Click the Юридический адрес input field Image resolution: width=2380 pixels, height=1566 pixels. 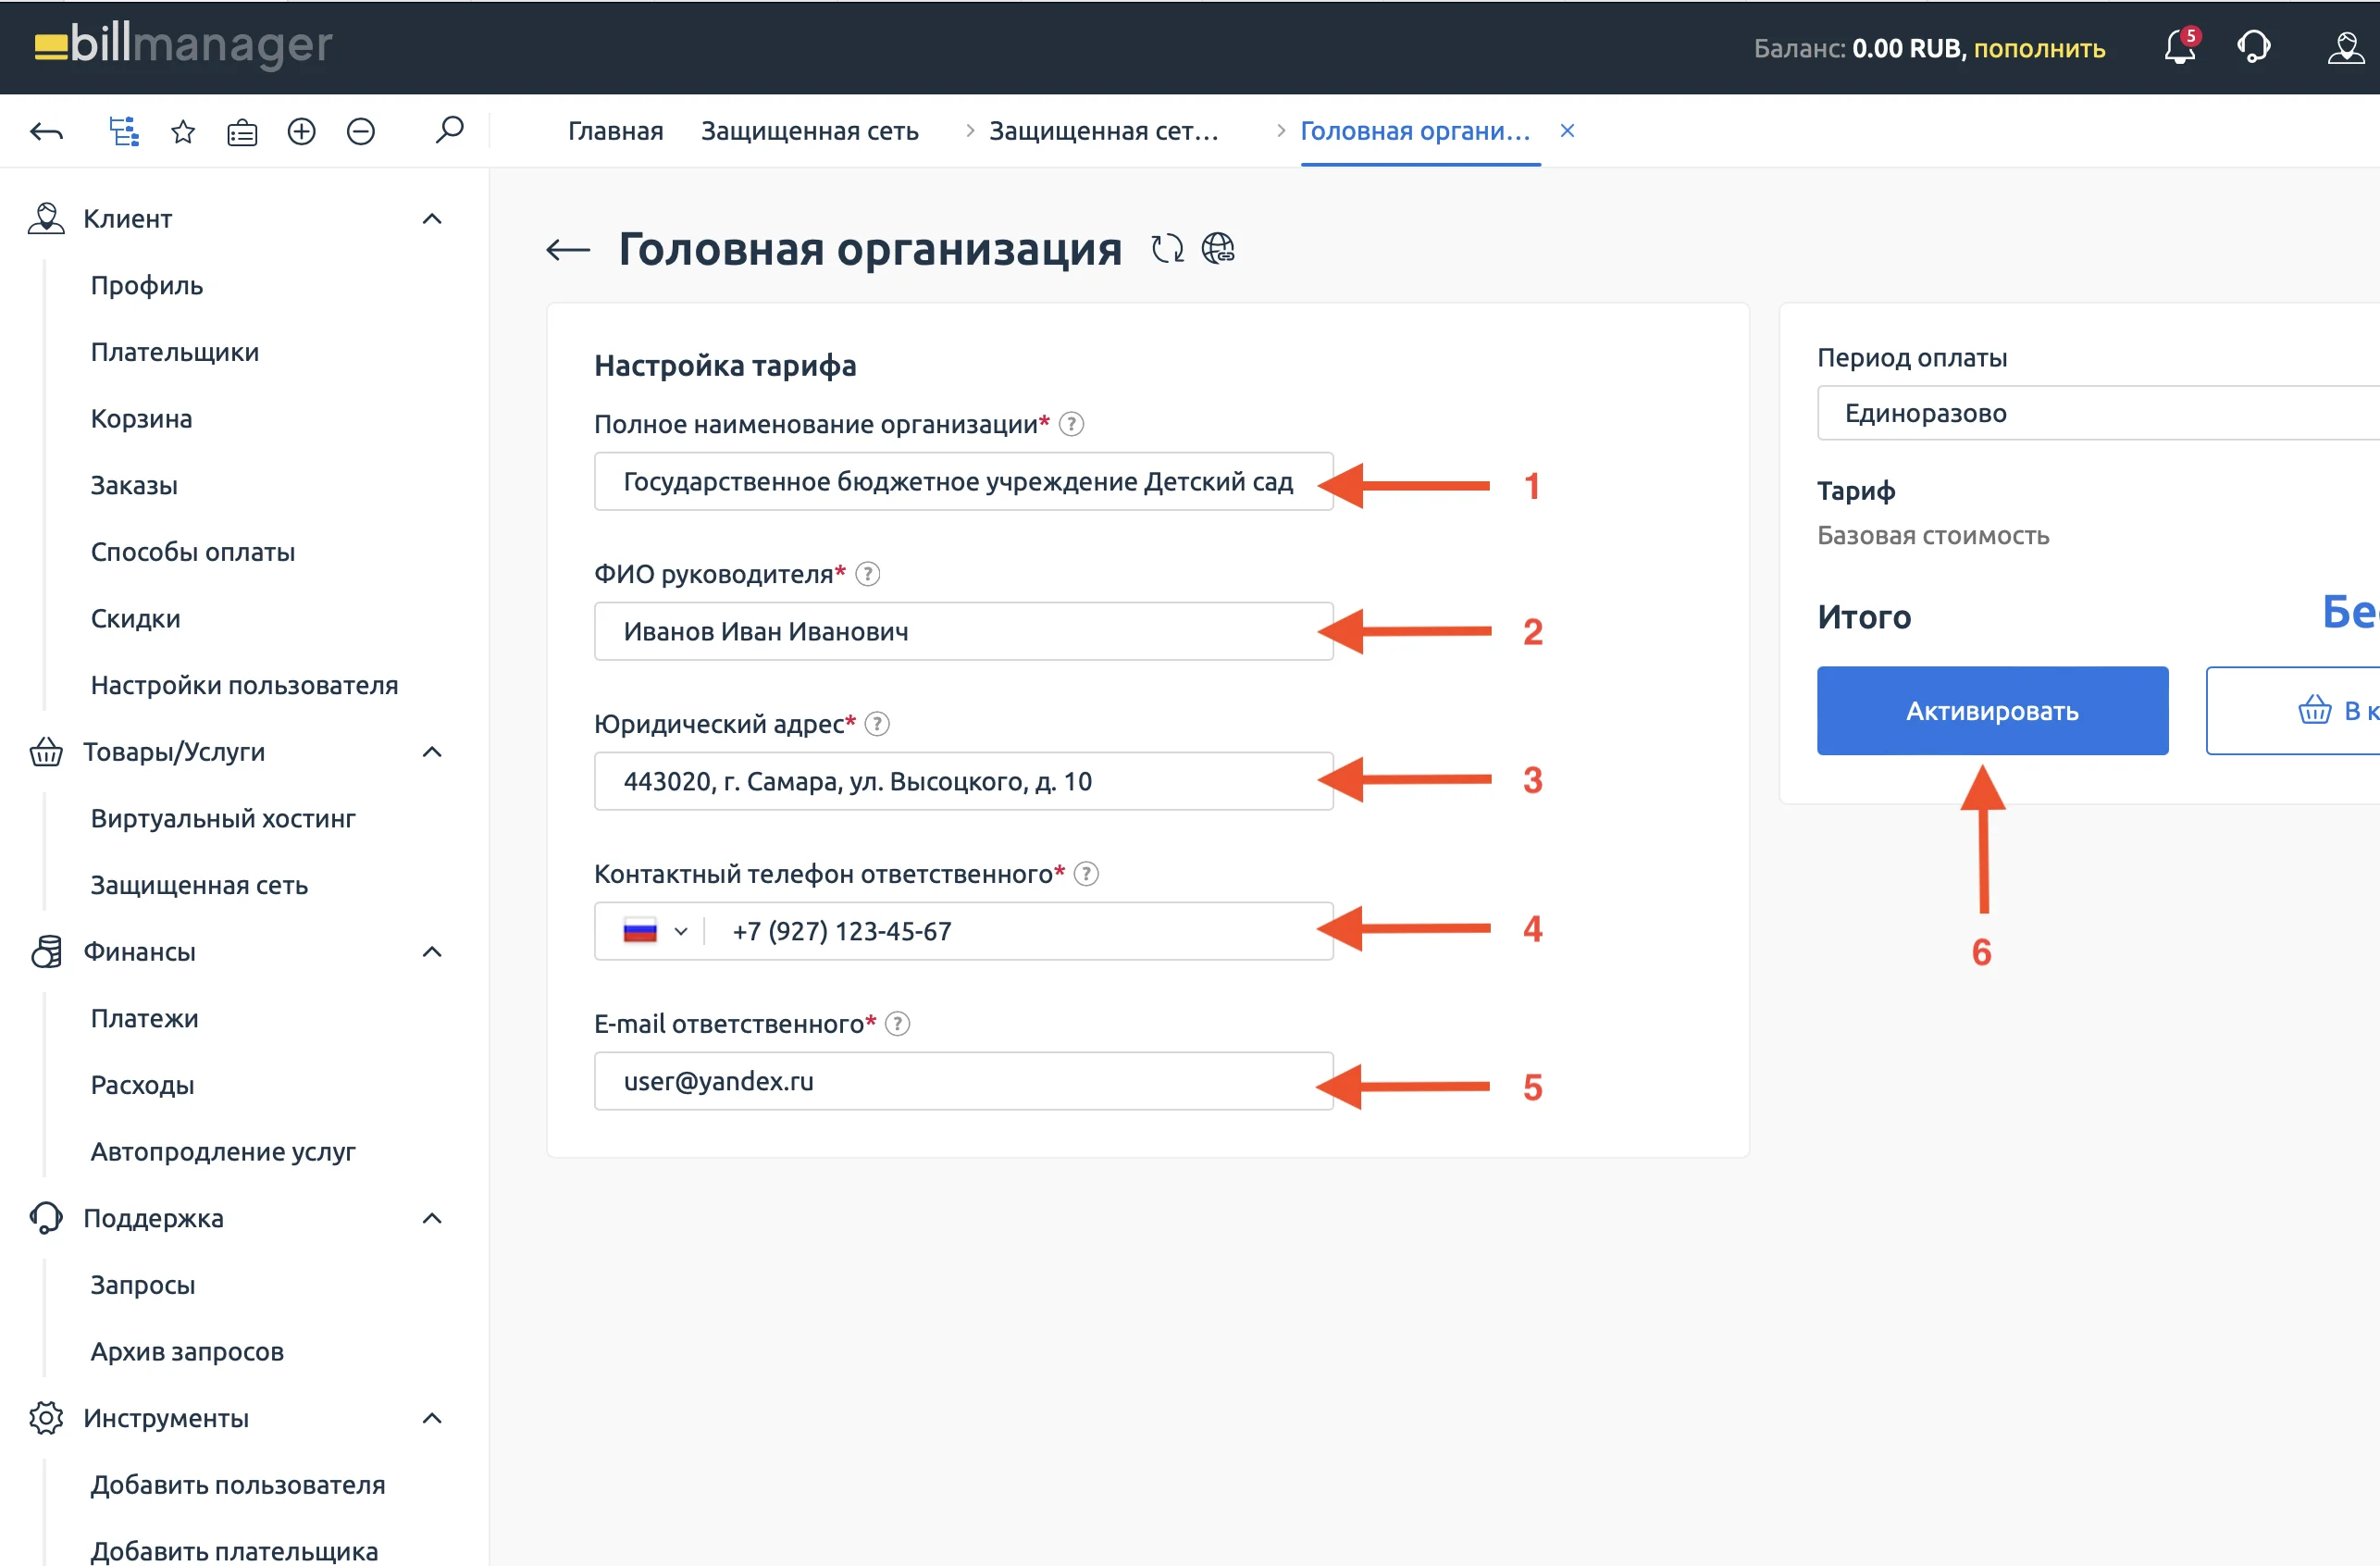pos(963,782)
